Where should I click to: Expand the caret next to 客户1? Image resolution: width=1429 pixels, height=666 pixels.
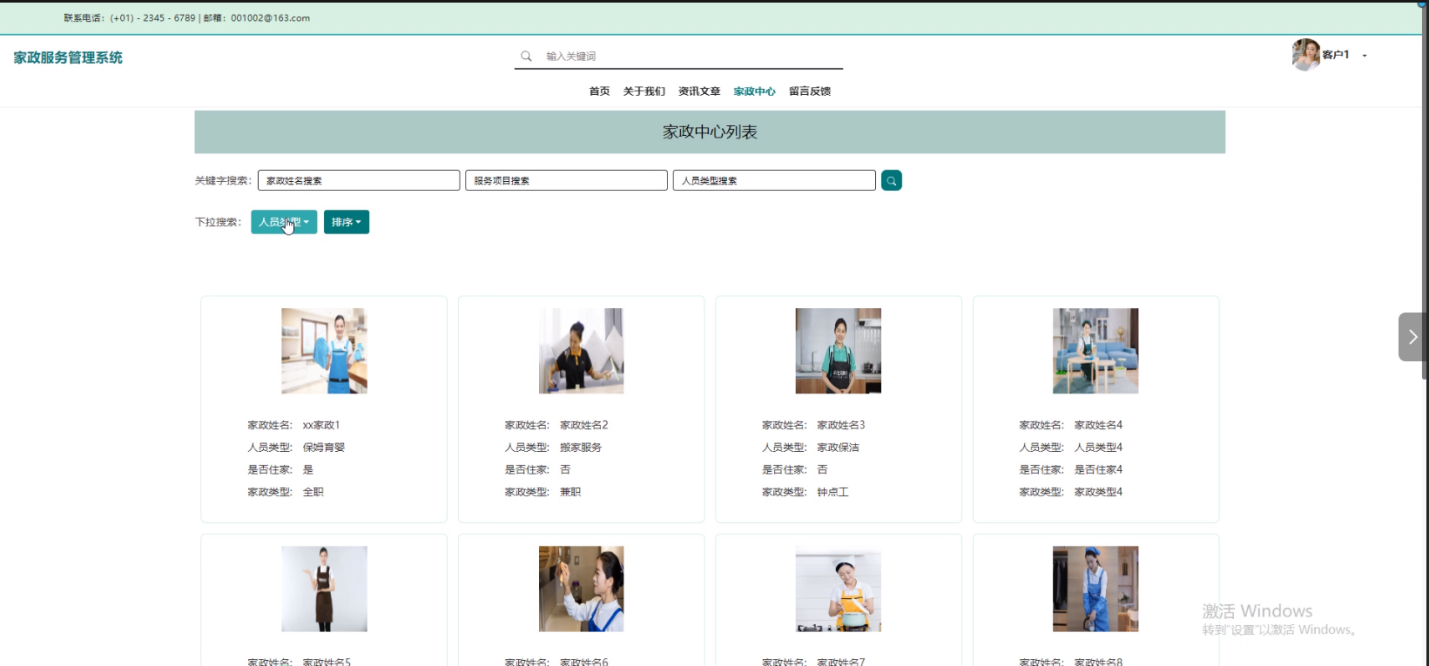1365,56
